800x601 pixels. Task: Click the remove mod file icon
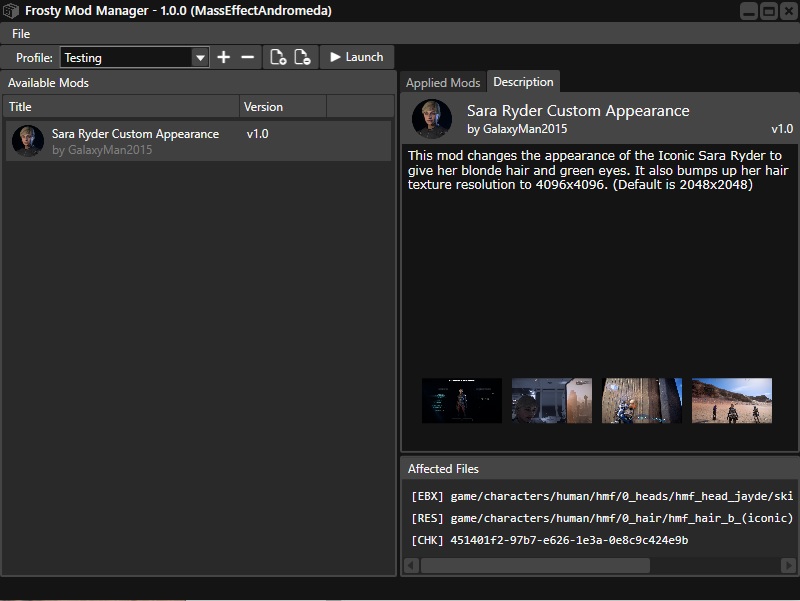(302, 58)
